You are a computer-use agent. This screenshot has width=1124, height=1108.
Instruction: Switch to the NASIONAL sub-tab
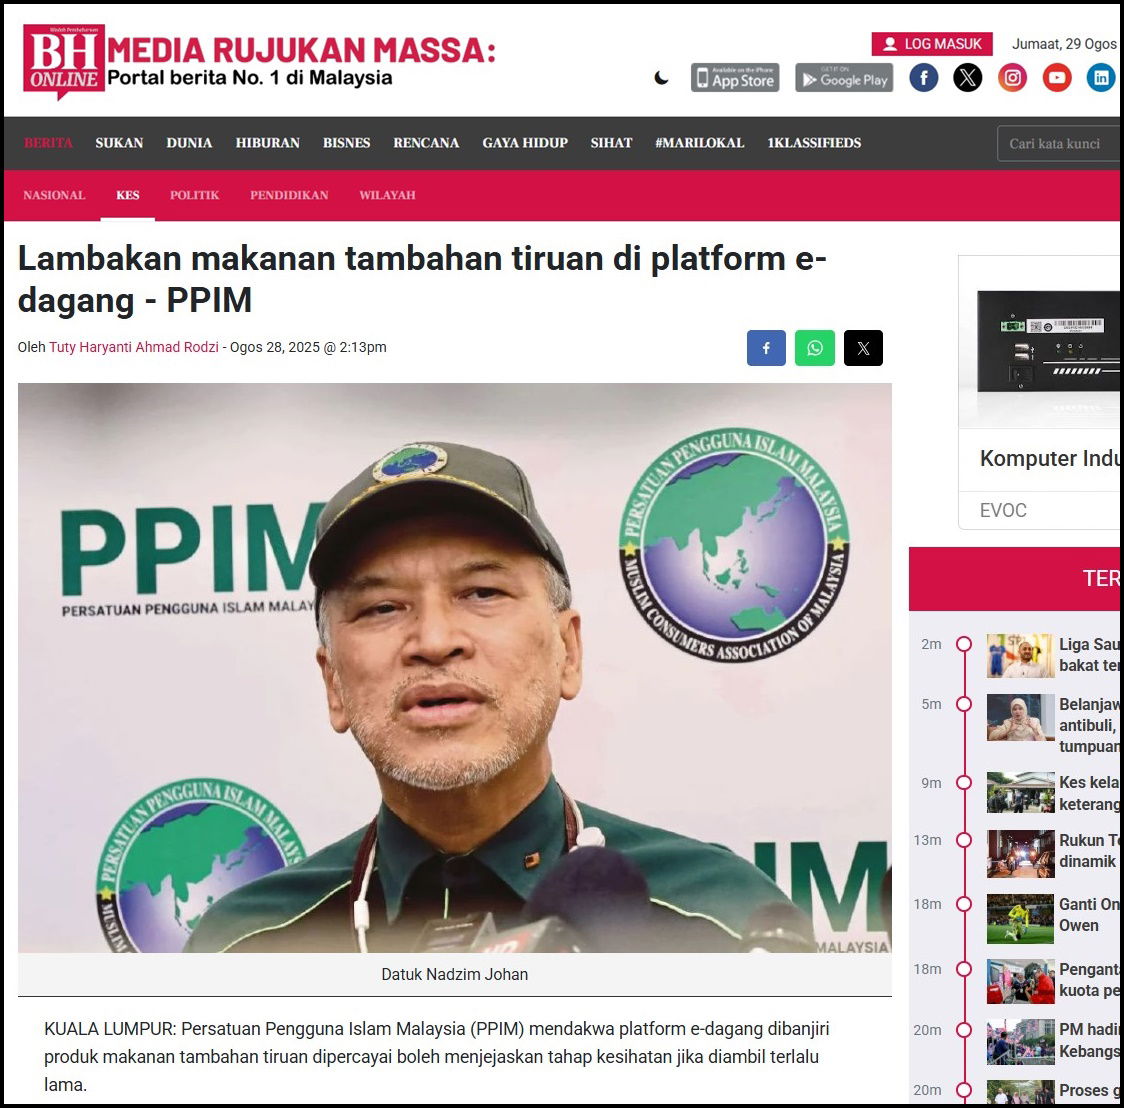point(54,195)
